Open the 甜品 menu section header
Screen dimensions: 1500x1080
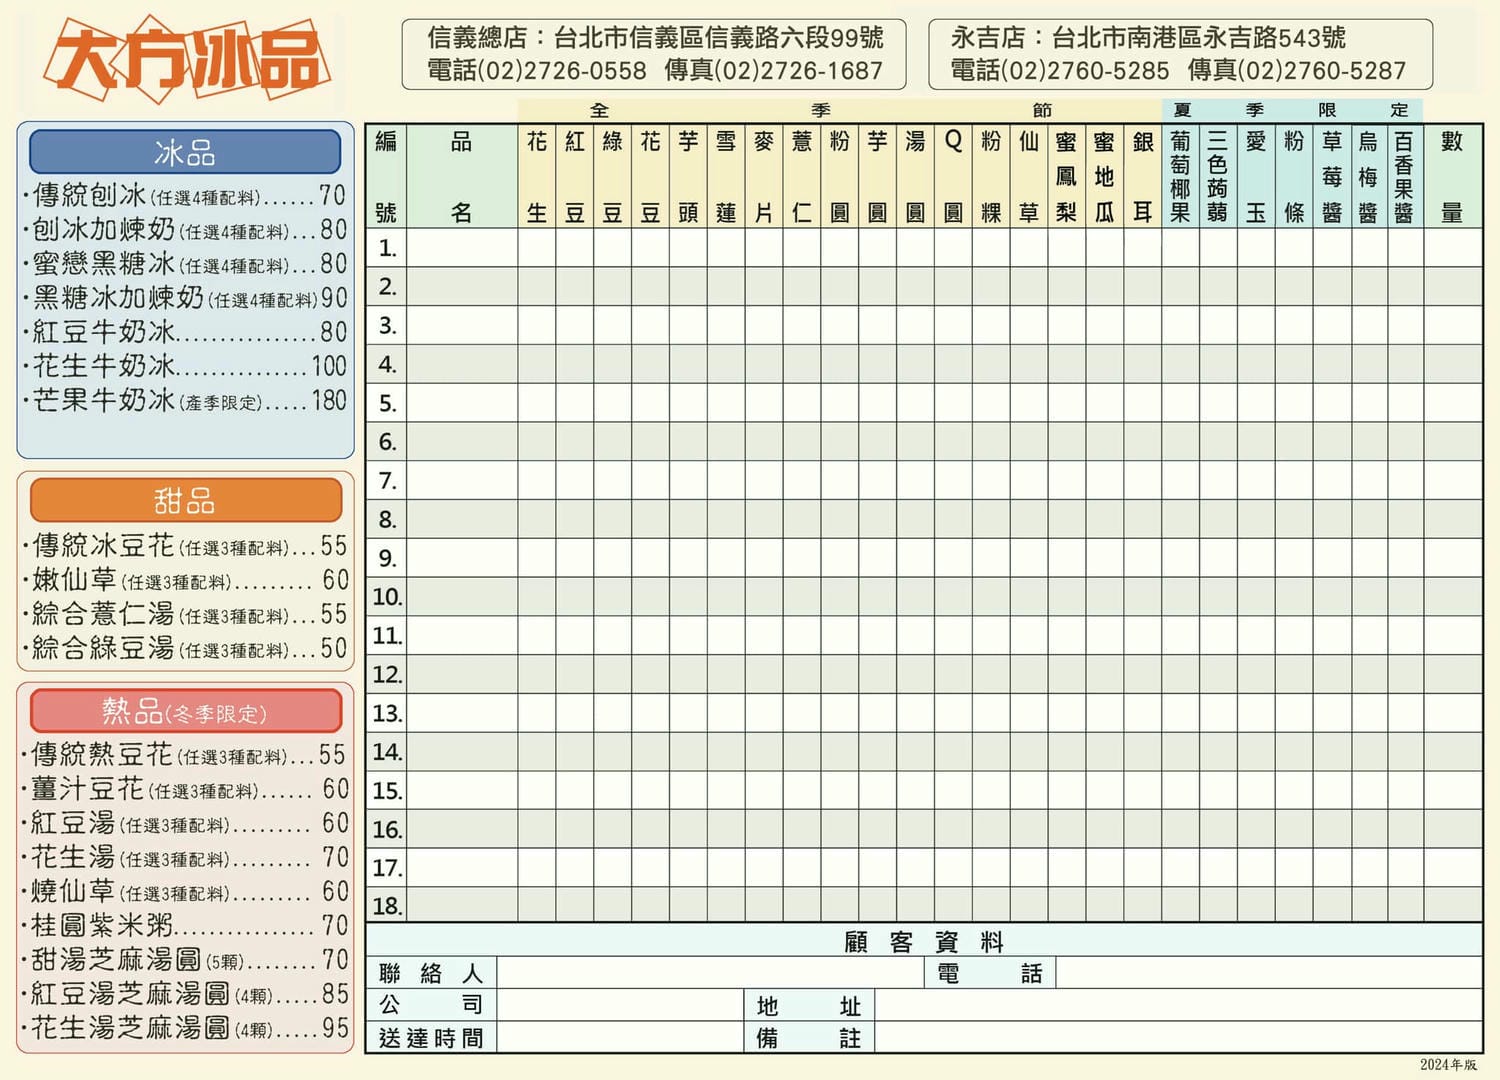point(186,501)
